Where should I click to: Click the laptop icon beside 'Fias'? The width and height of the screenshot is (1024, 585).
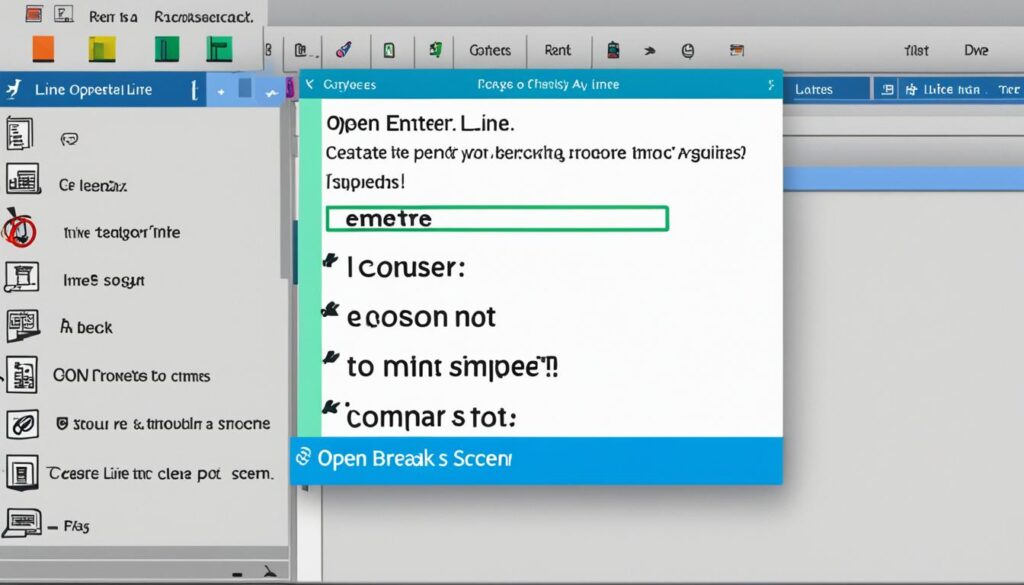click(x=22, y=521)
